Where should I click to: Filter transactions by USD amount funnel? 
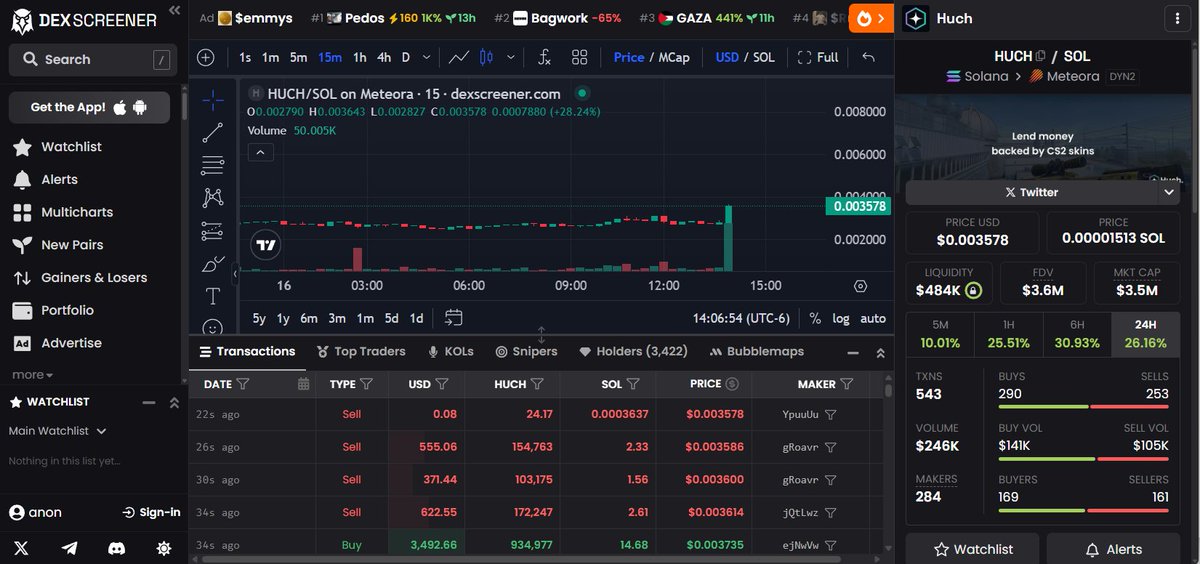[x=442, y=384]
